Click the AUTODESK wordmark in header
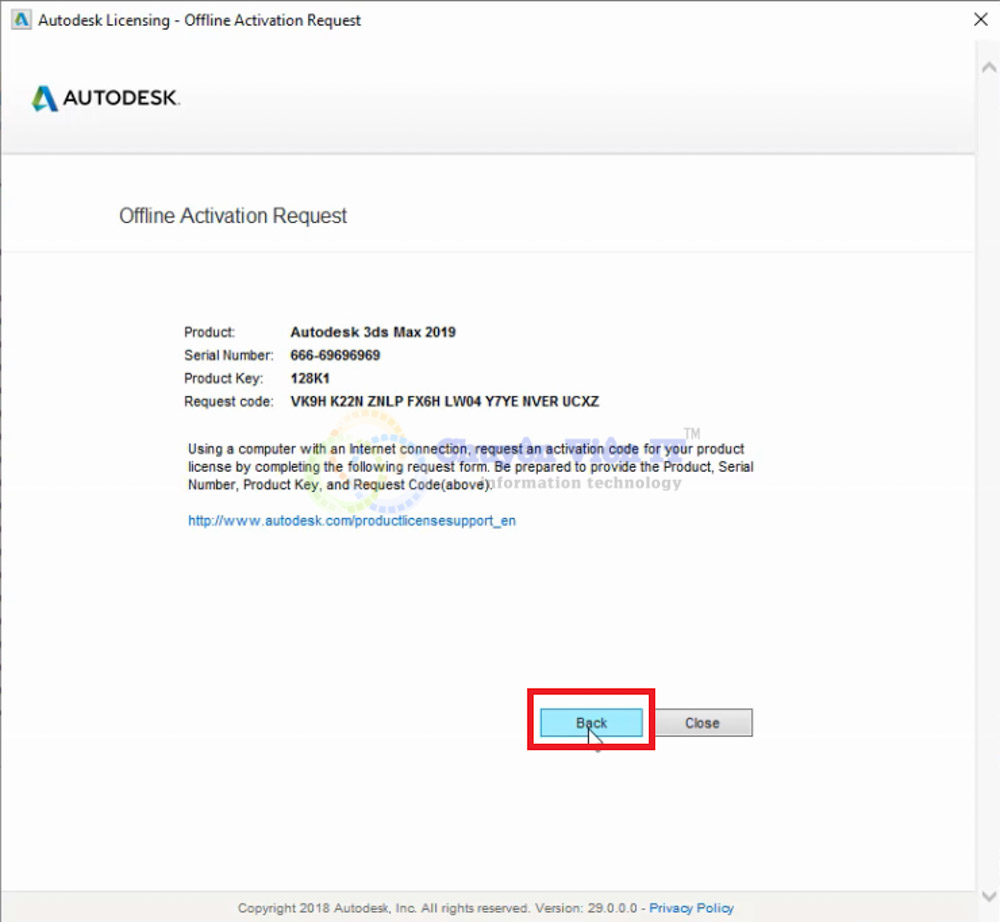 tap(121, 98)
